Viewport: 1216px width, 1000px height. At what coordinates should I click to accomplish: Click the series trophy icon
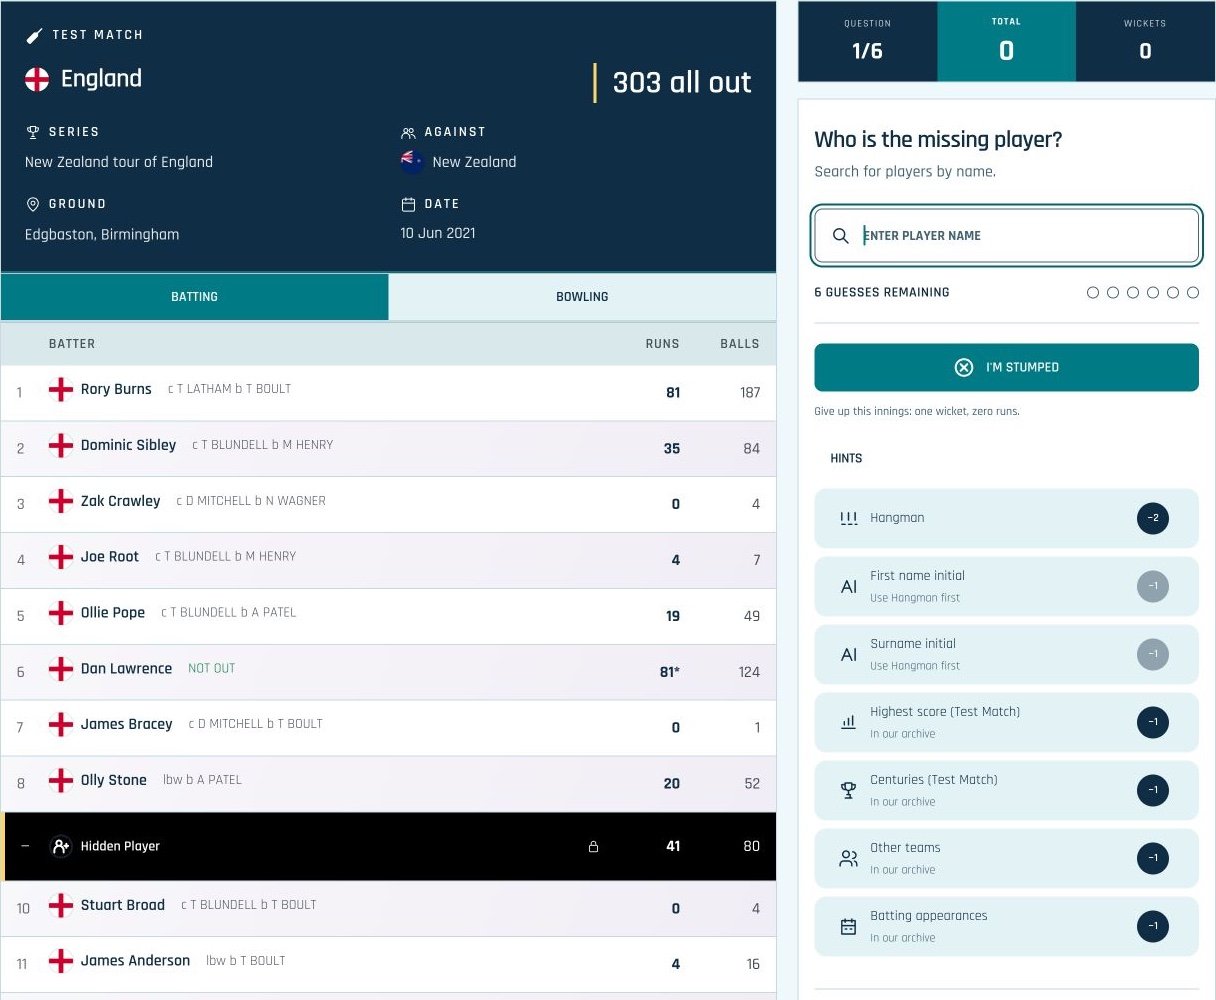coord(32,132)
